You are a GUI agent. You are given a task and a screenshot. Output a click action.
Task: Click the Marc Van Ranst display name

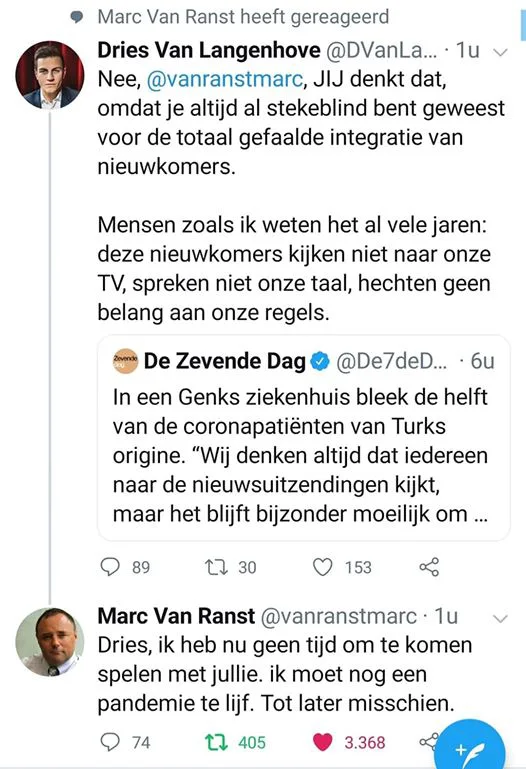point(176,616)
